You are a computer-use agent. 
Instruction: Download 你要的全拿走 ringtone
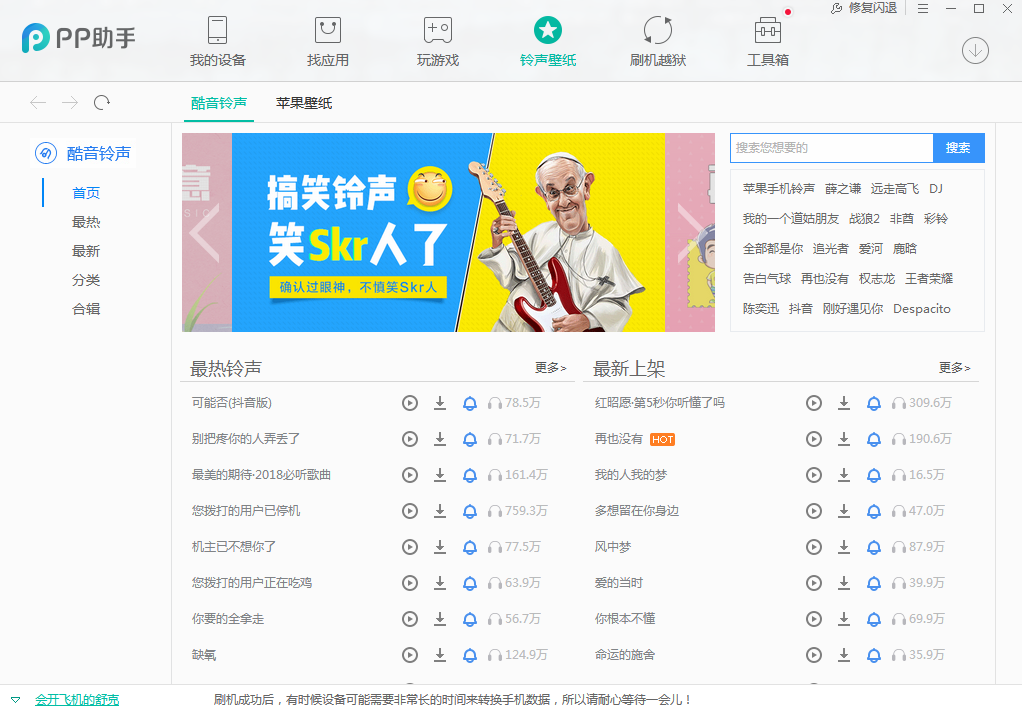tap(440, 619)
